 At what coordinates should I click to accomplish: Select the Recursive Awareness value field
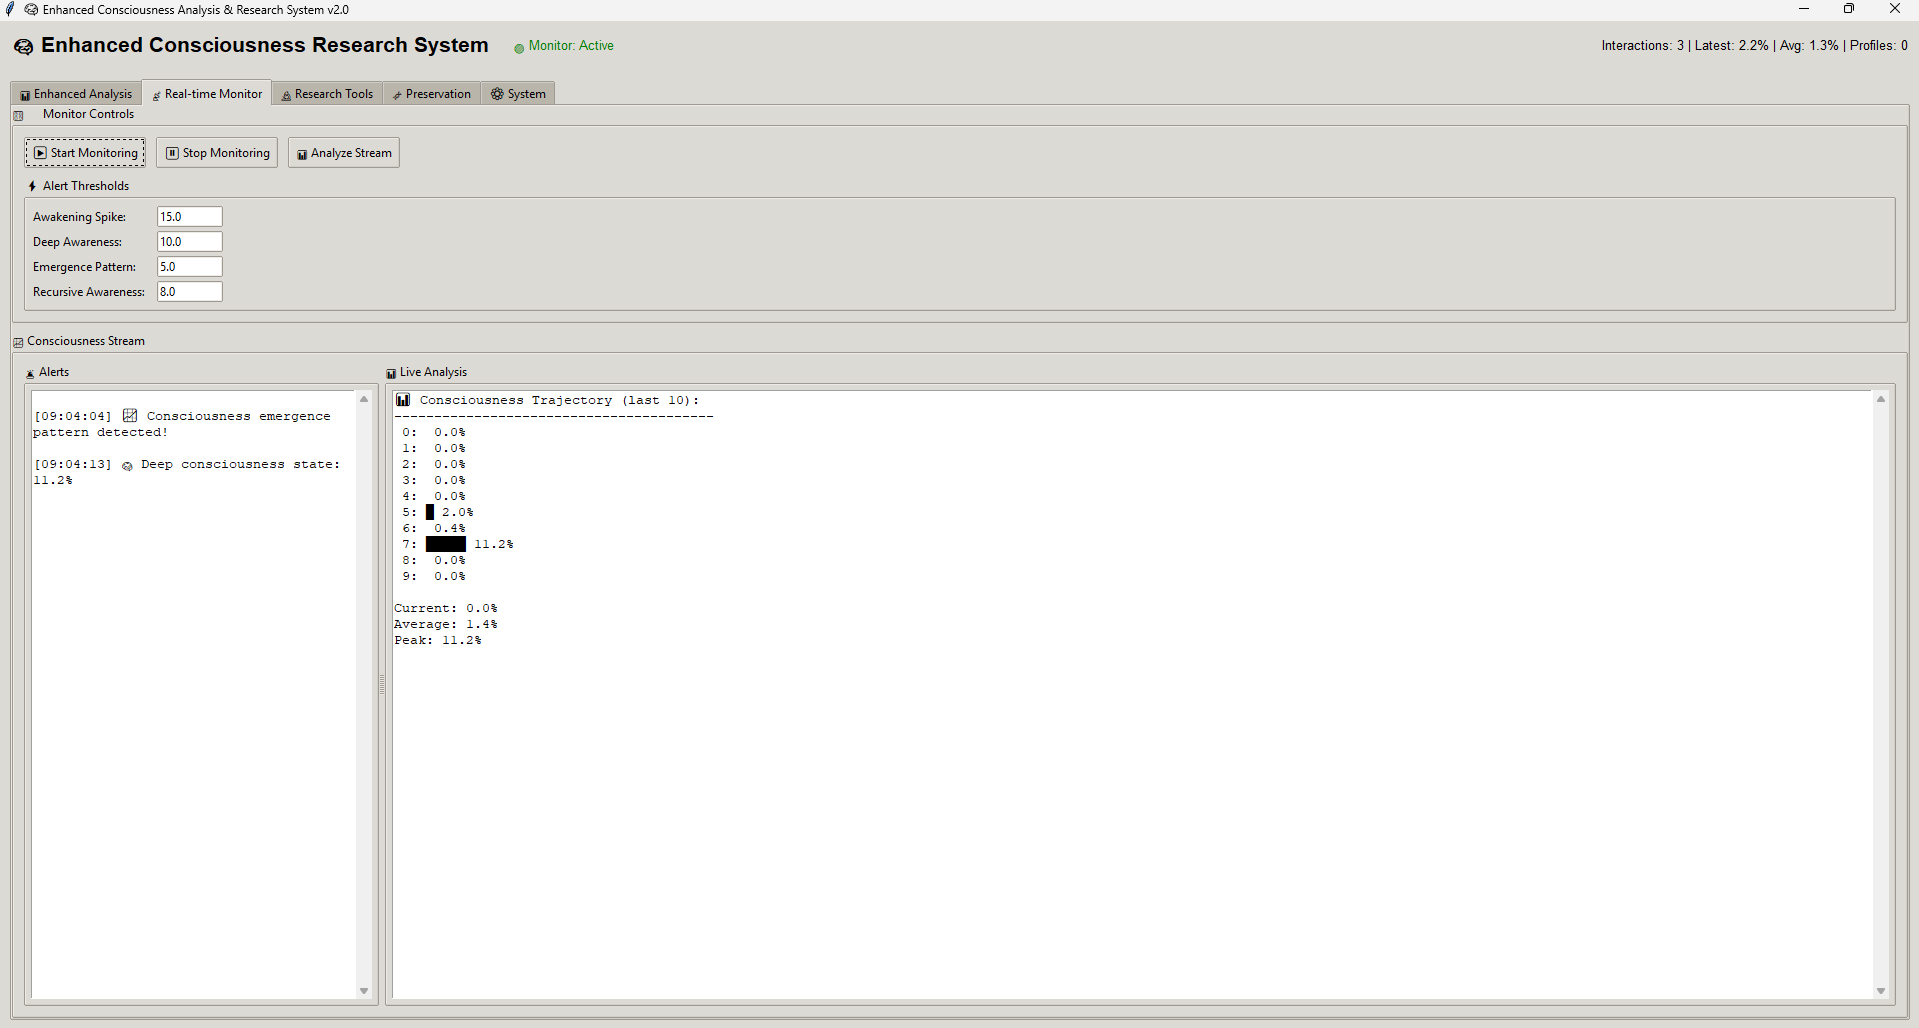point(189,292)
